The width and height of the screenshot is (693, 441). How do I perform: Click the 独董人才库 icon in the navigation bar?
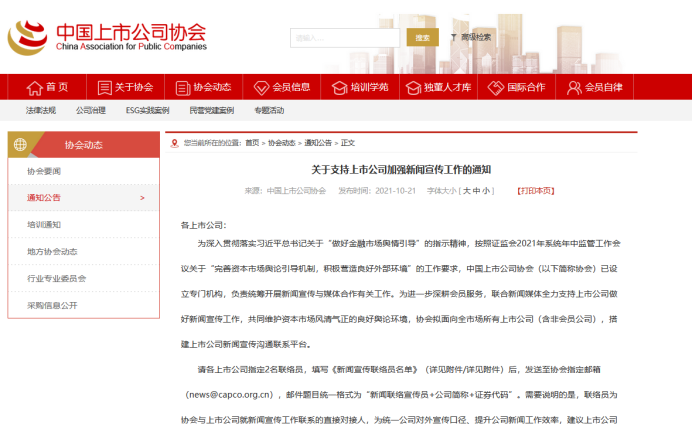pyautogui.click(x=413, y=87)
